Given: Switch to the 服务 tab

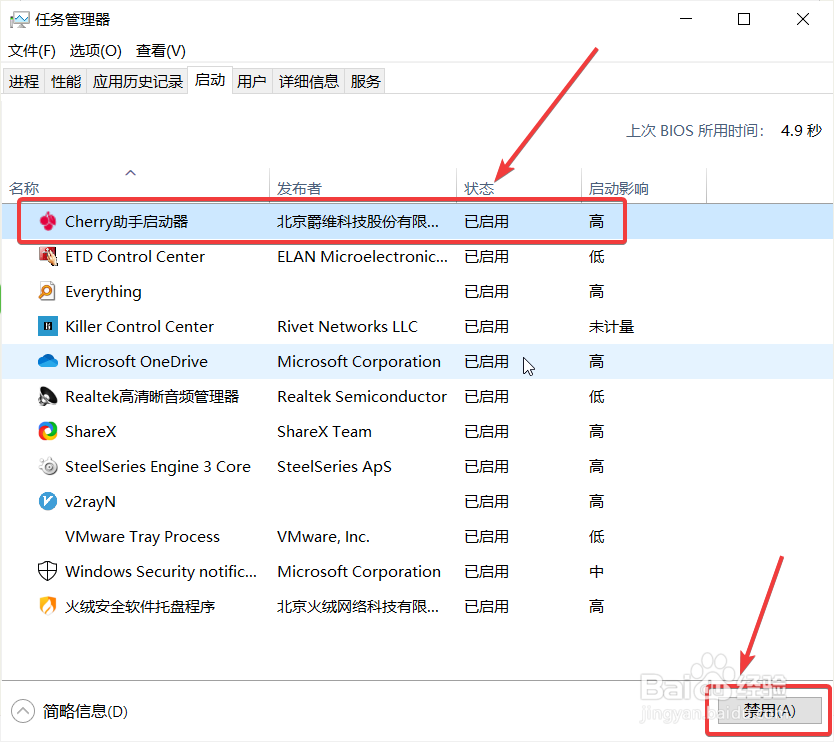Looking at the screenshot, I should 365,81.
